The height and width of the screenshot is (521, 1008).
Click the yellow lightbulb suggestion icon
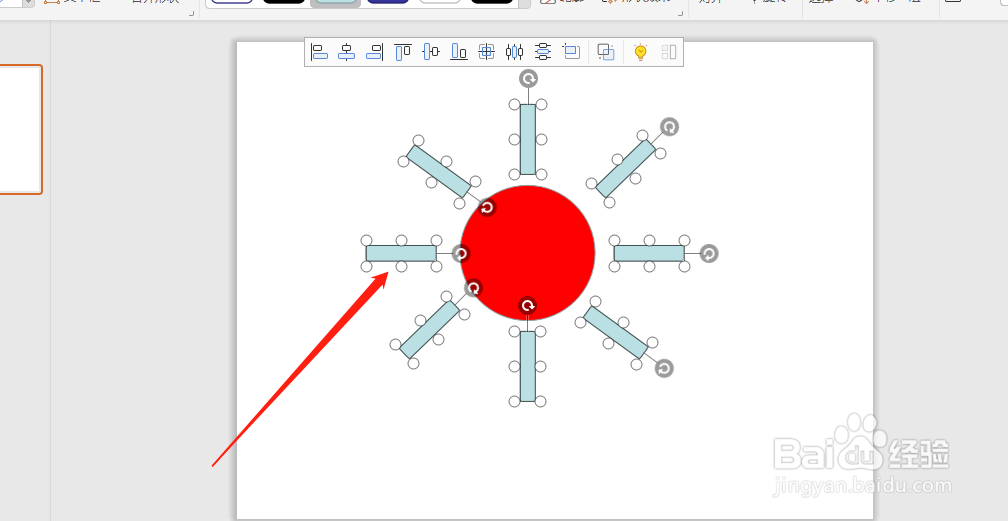[x=640, y=52]
